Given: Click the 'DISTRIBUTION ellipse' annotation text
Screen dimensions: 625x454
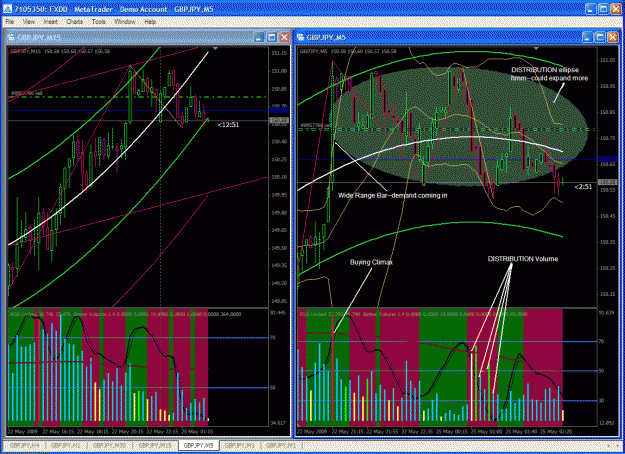Looking at the screenshot, I should pyautogui.click(x=545, y=70).
